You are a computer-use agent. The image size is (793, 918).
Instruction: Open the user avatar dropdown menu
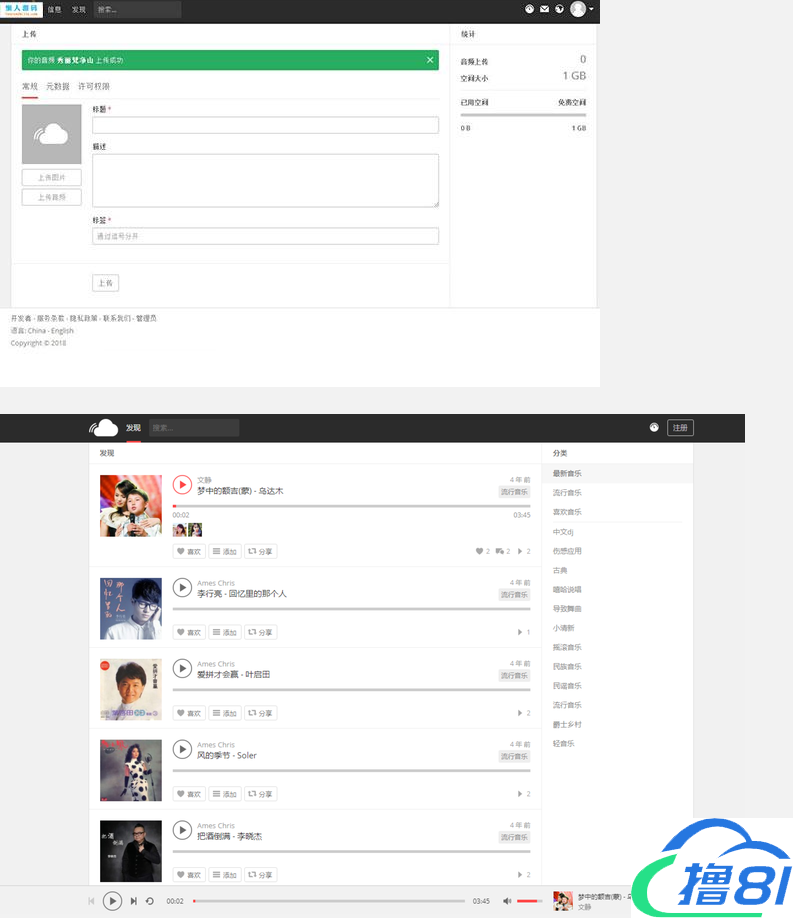pos(581,9)
